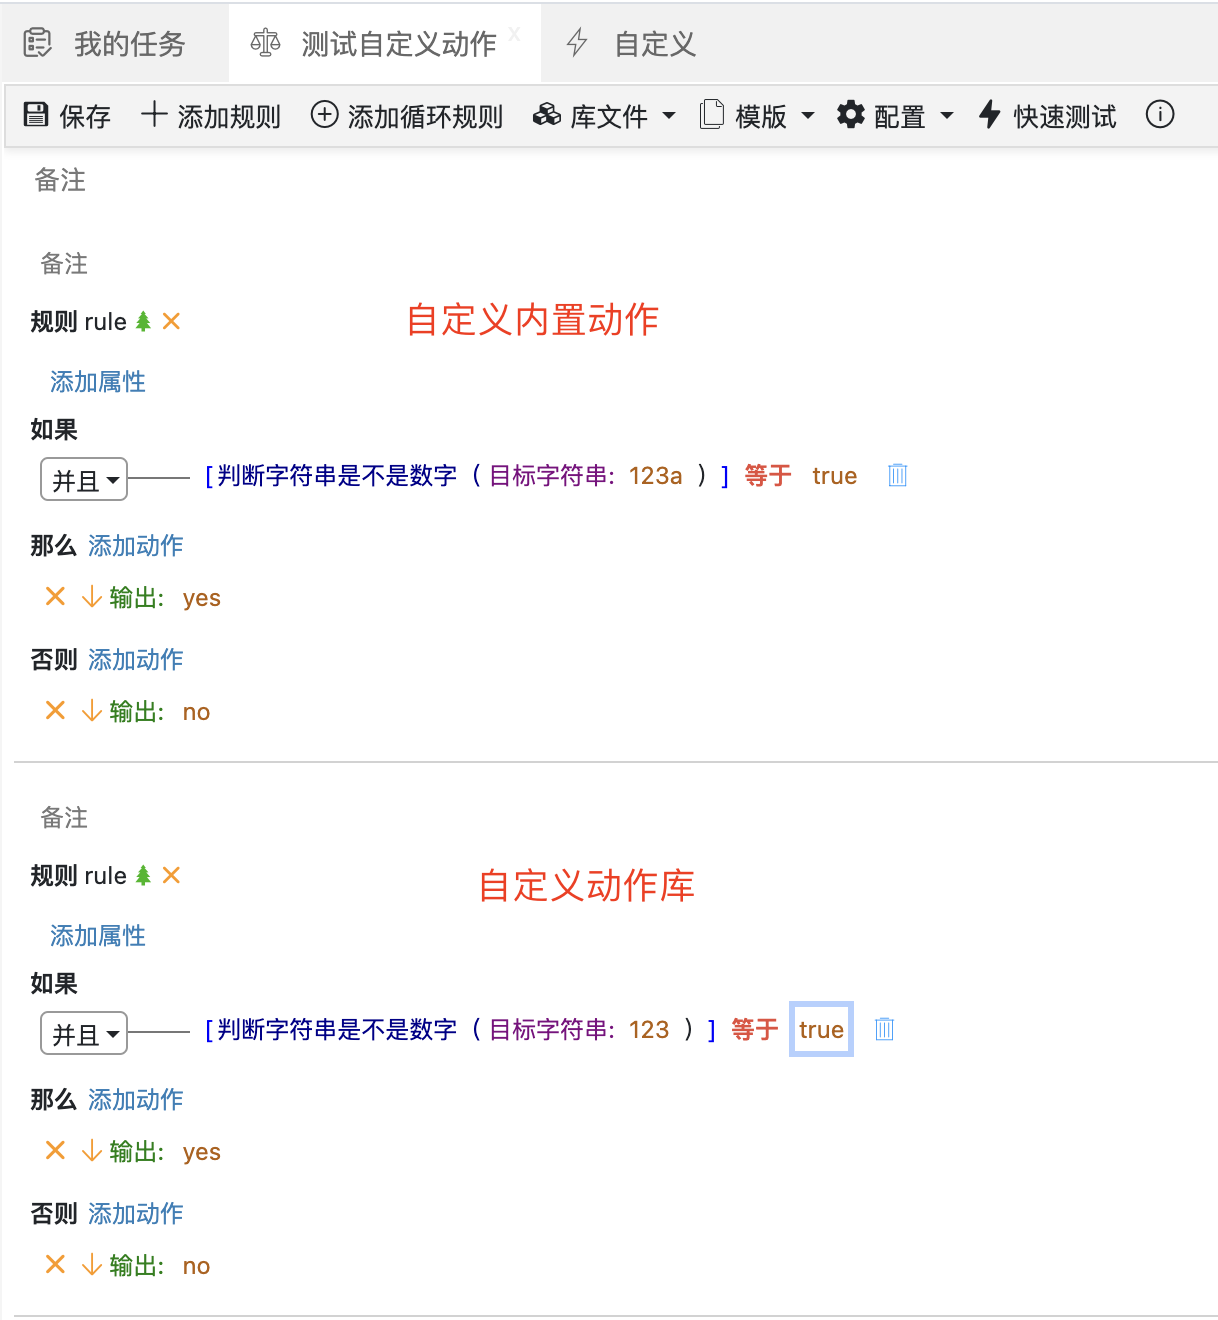Click 添加动作 next to 那么 in second rule

[x=136, y=1100]
